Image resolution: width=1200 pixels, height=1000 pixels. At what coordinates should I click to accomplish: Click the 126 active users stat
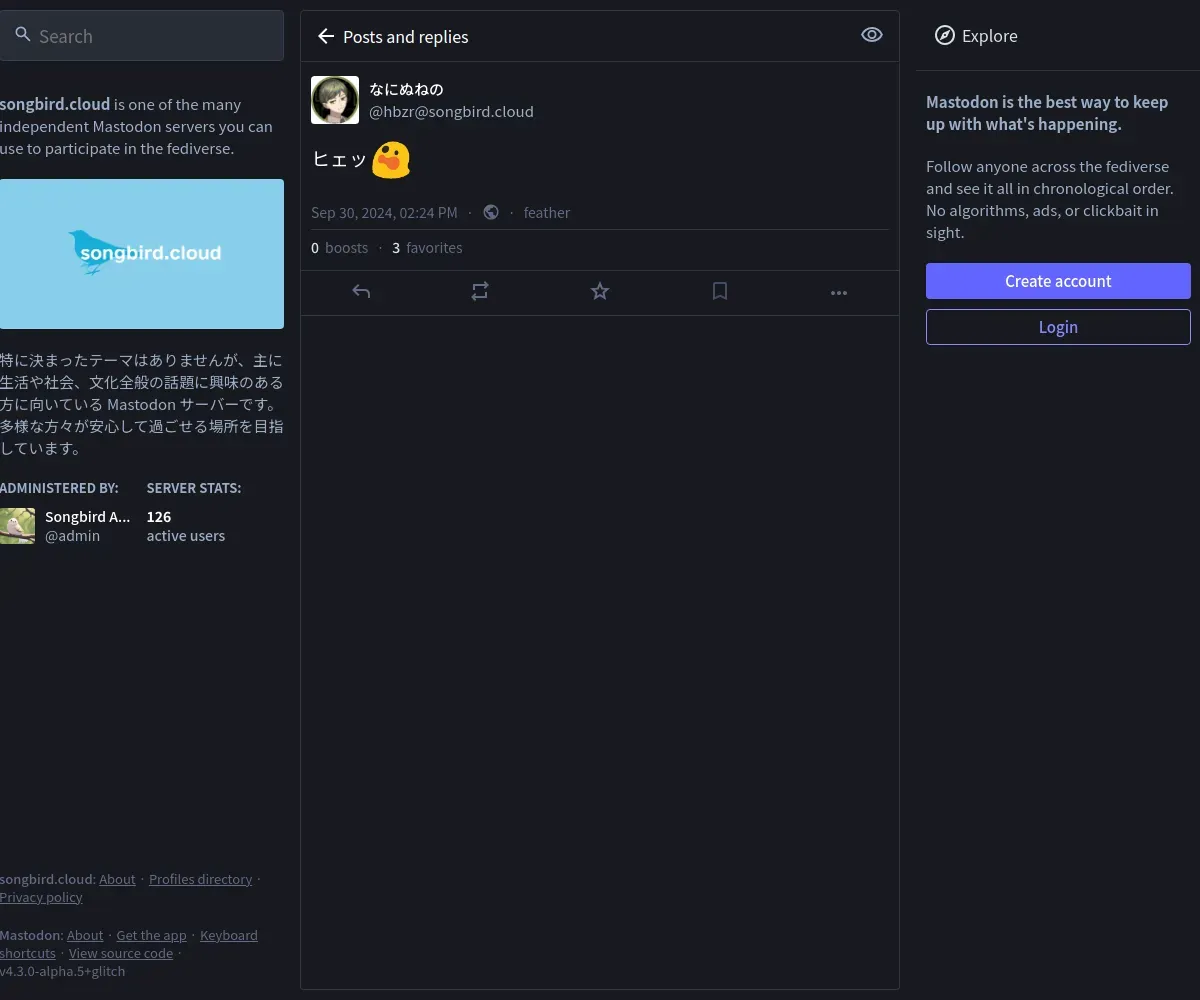(186, 526)
